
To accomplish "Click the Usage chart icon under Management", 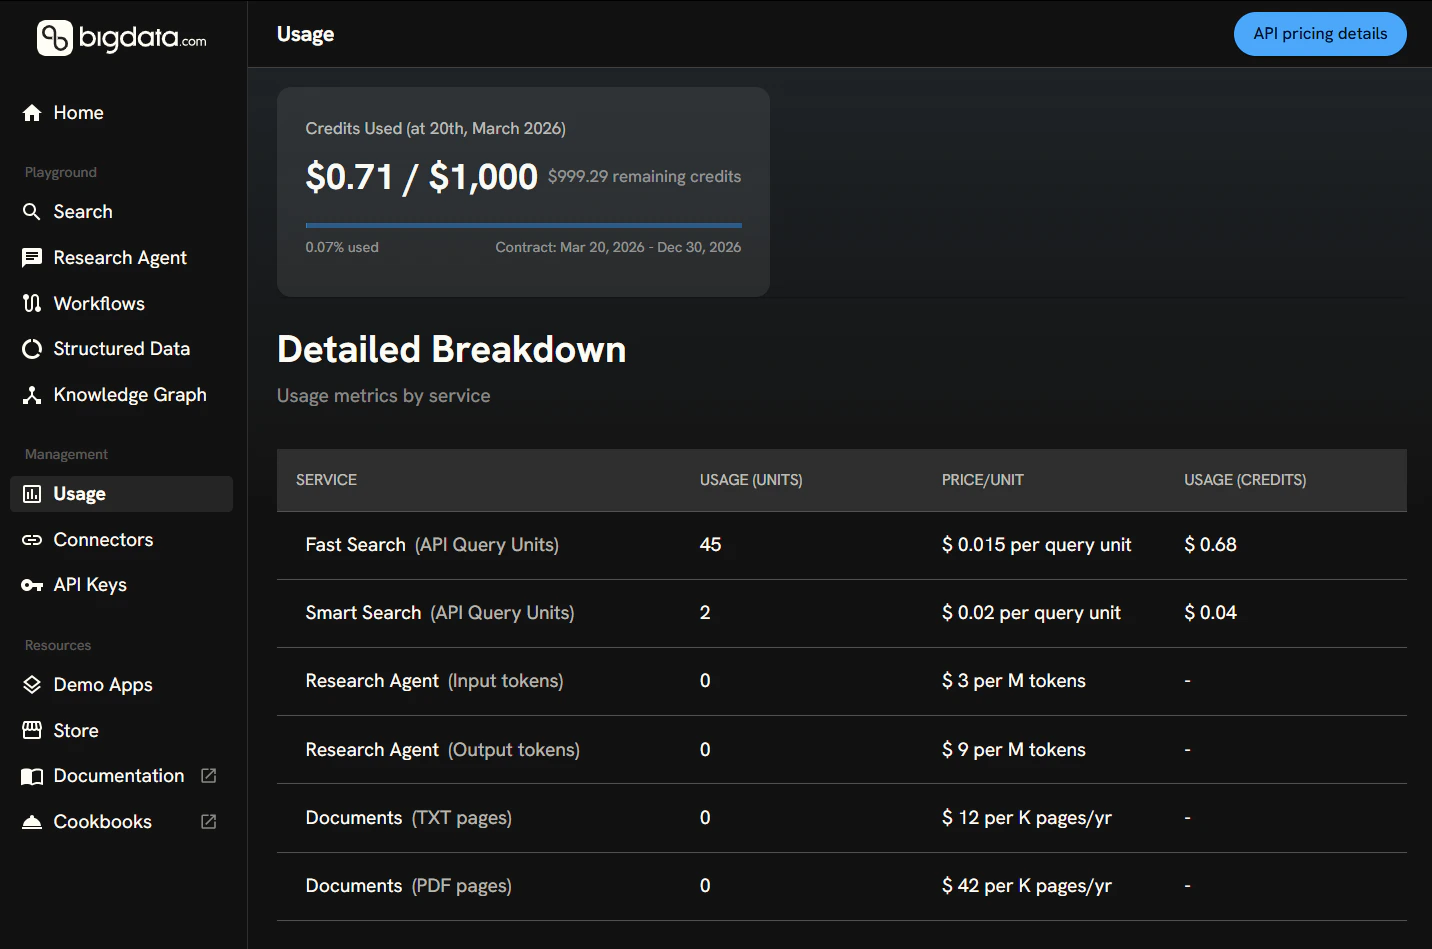I will [31, 493].
